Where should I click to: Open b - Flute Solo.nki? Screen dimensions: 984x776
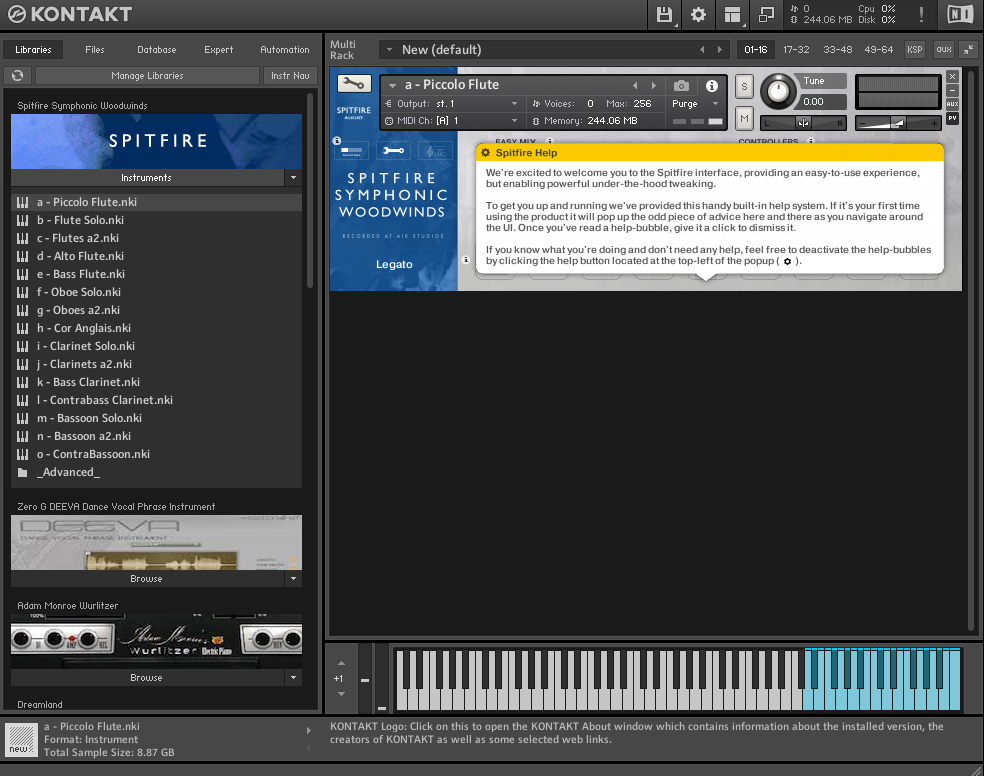click(156, 220)
